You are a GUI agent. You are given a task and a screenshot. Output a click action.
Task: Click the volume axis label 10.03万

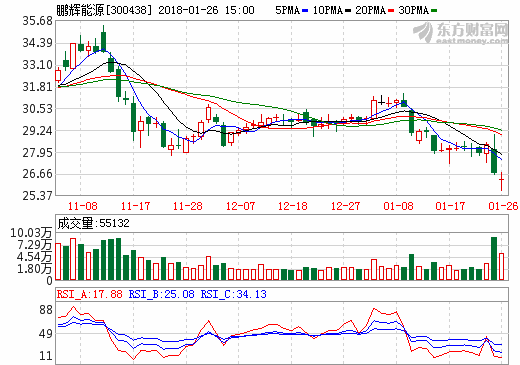pos(31,233)
